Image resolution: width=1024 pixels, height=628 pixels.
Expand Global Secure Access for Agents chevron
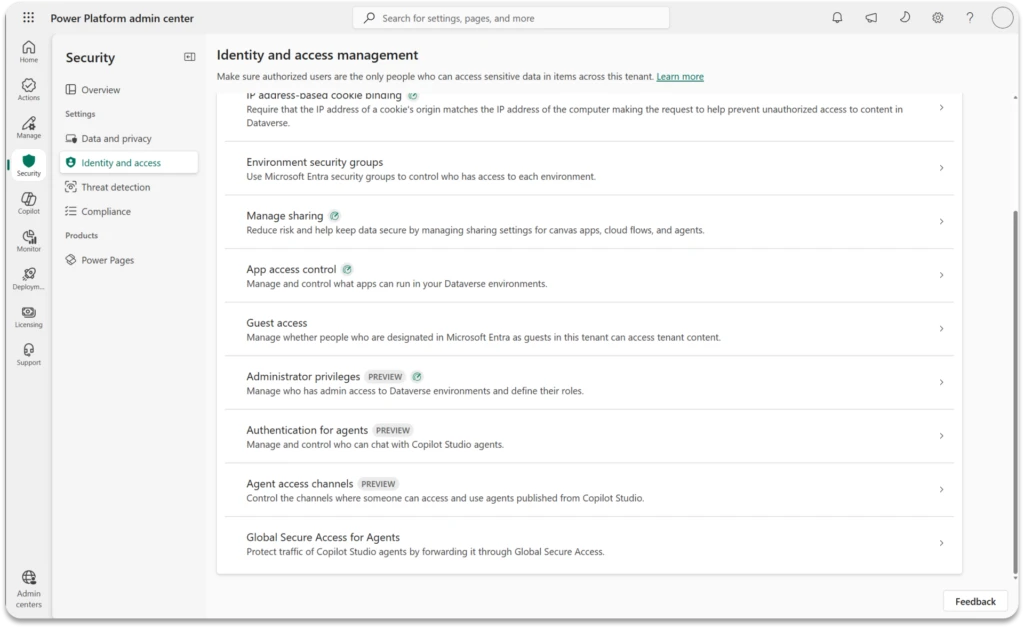click(941, 542)
